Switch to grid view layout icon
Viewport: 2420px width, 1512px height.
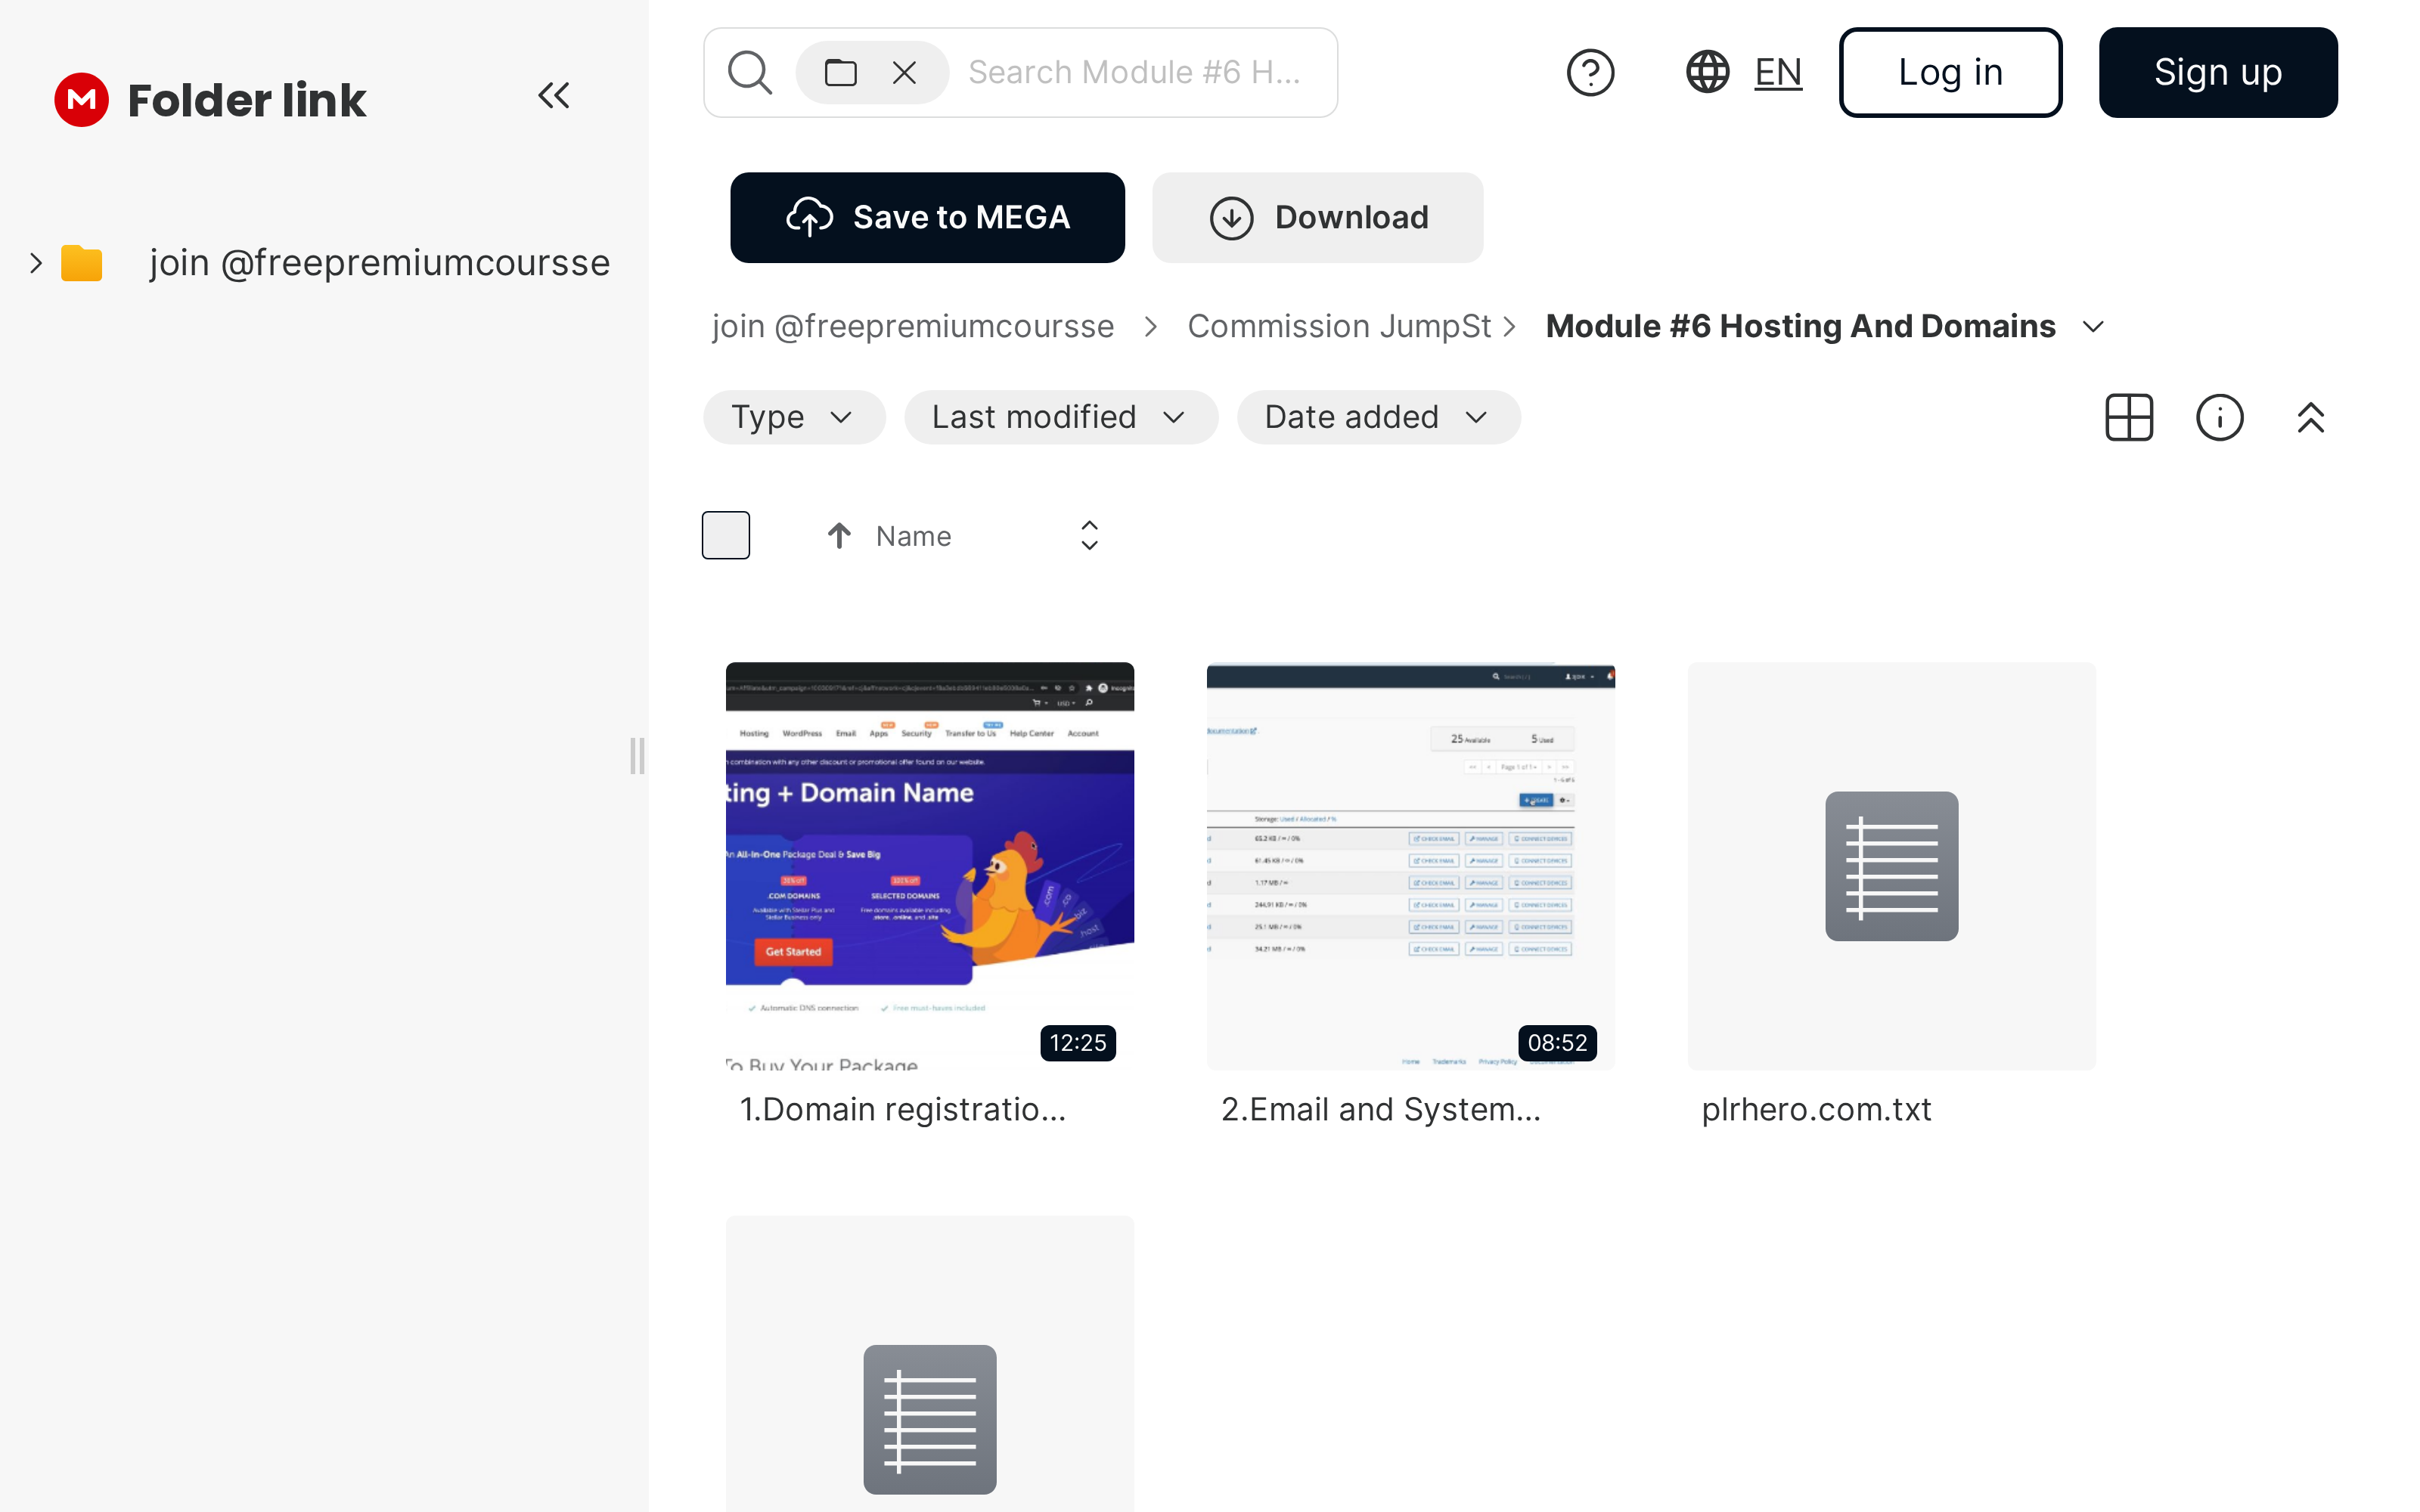click(x=2129, y=417)
